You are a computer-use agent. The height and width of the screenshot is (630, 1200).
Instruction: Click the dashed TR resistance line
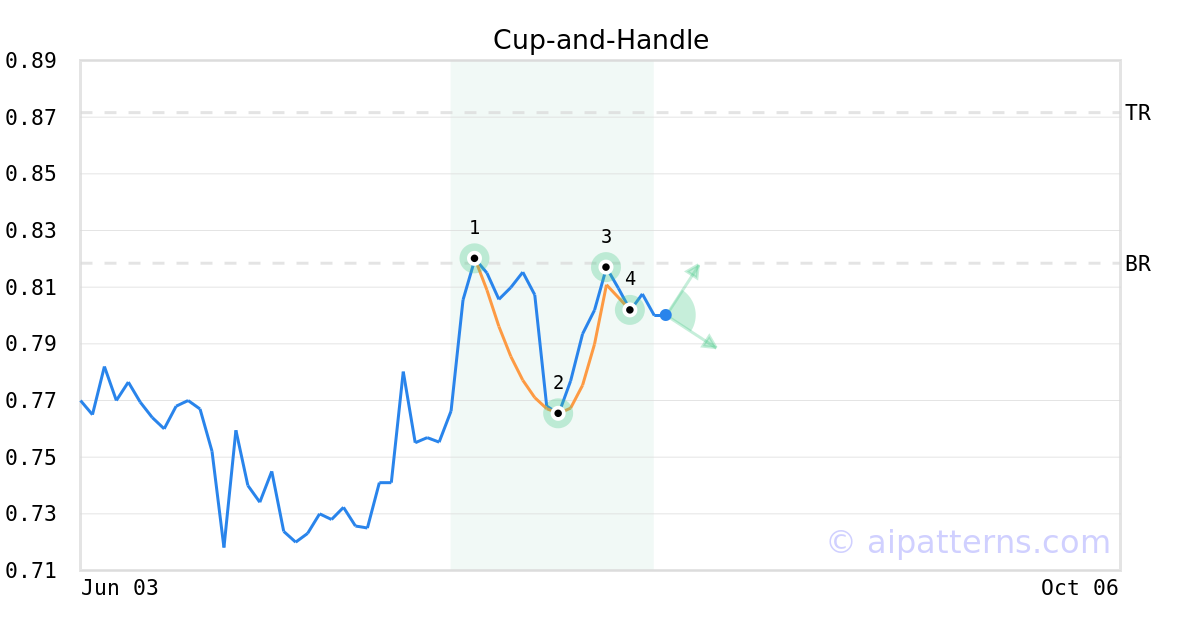(x=600, y=113)
